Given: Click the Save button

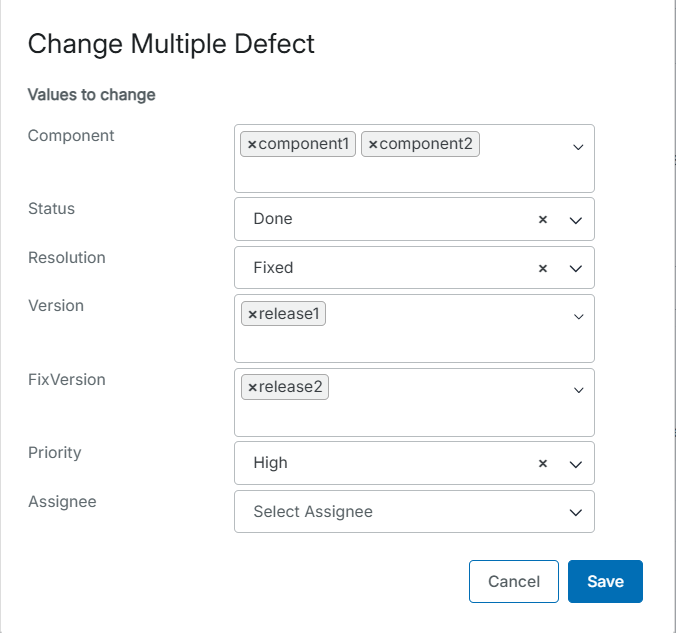Looking at the screenshot, I should (x=605, y=581).
